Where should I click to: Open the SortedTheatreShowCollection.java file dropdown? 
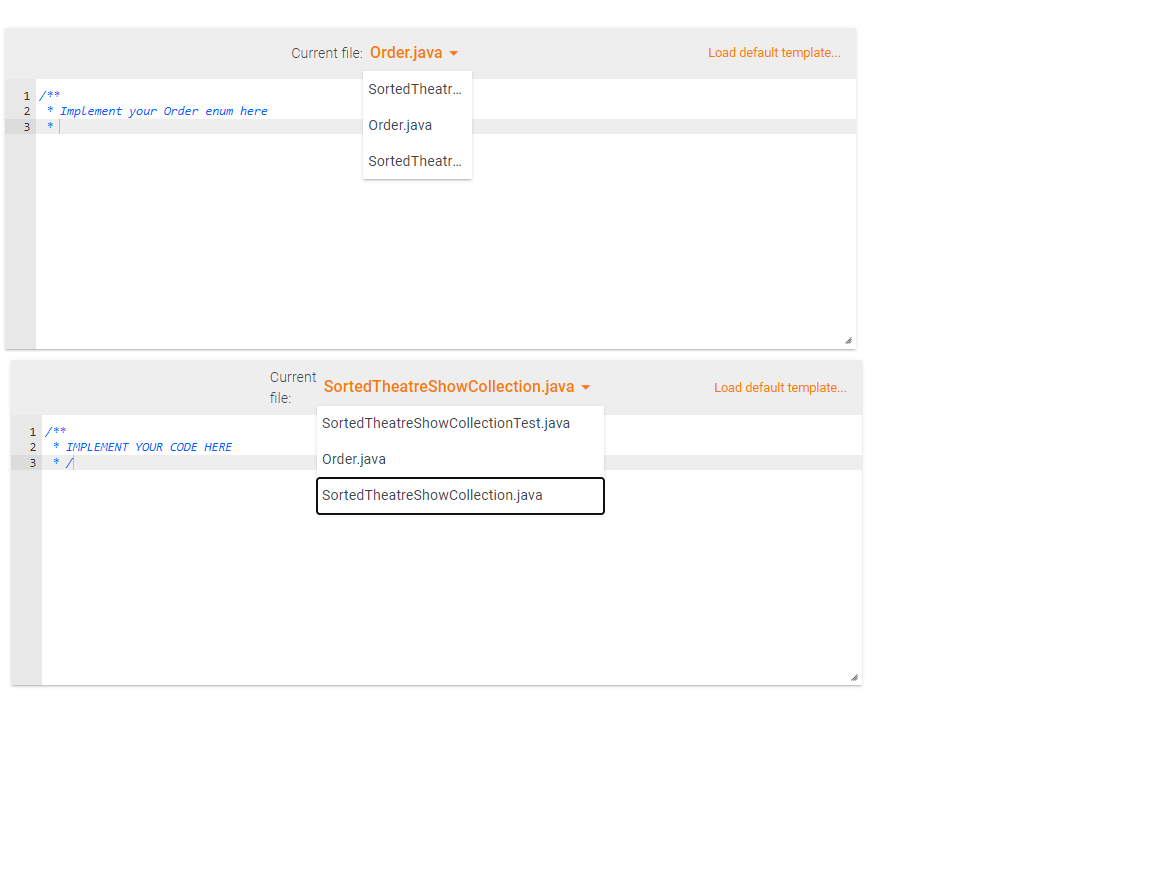[456, 386]
